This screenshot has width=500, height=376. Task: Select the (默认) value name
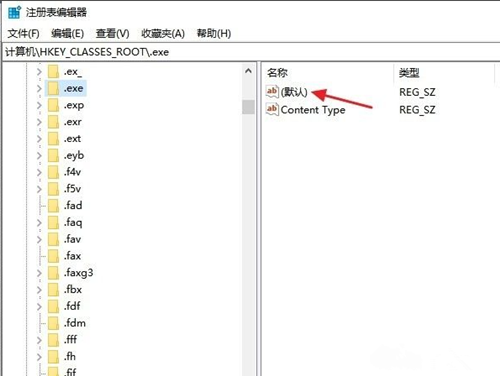(x=294, y=92)
